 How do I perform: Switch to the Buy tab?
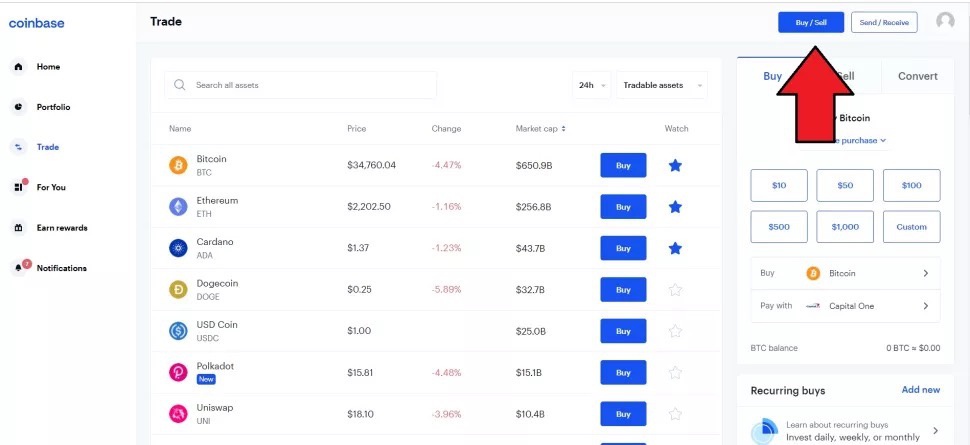click(773, 76)
